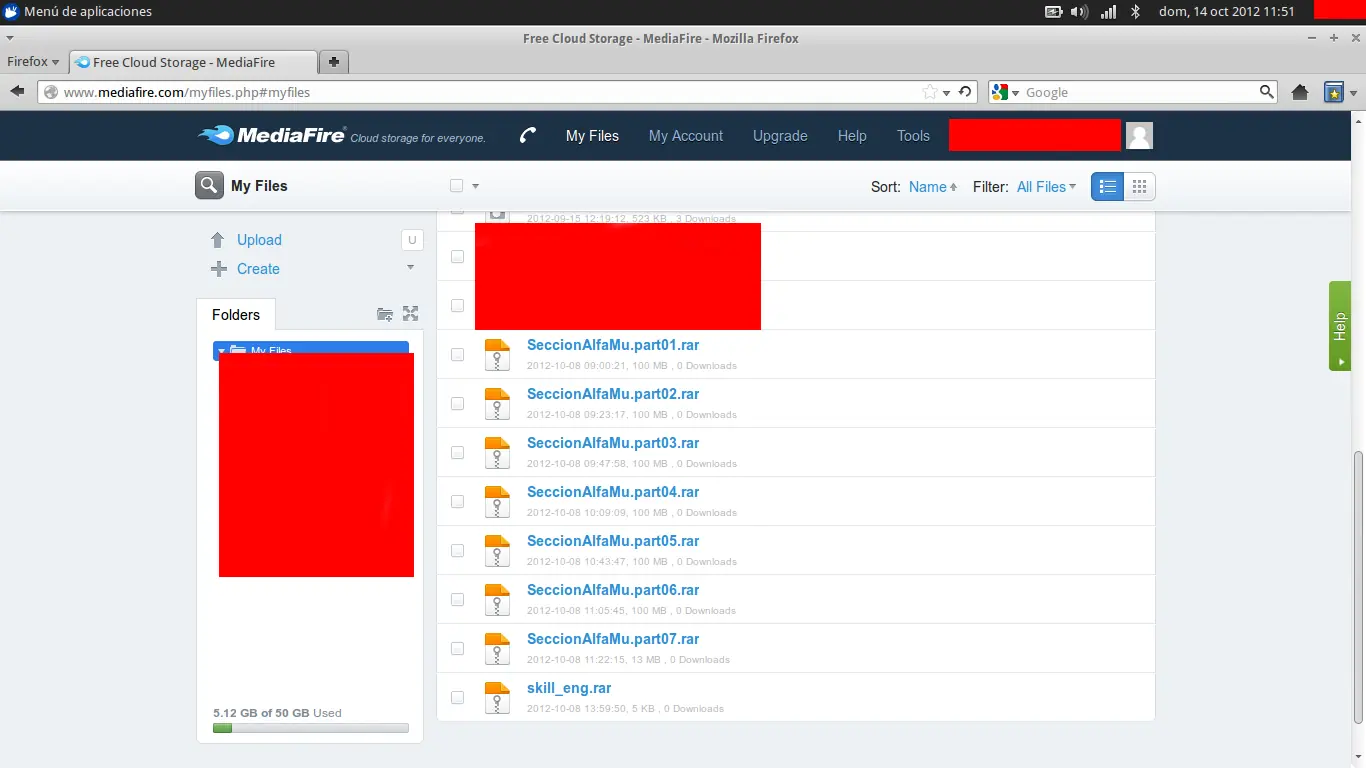Expand the arrow beside Create
This screenshot has height=768, width=1366.
point(410,268)
